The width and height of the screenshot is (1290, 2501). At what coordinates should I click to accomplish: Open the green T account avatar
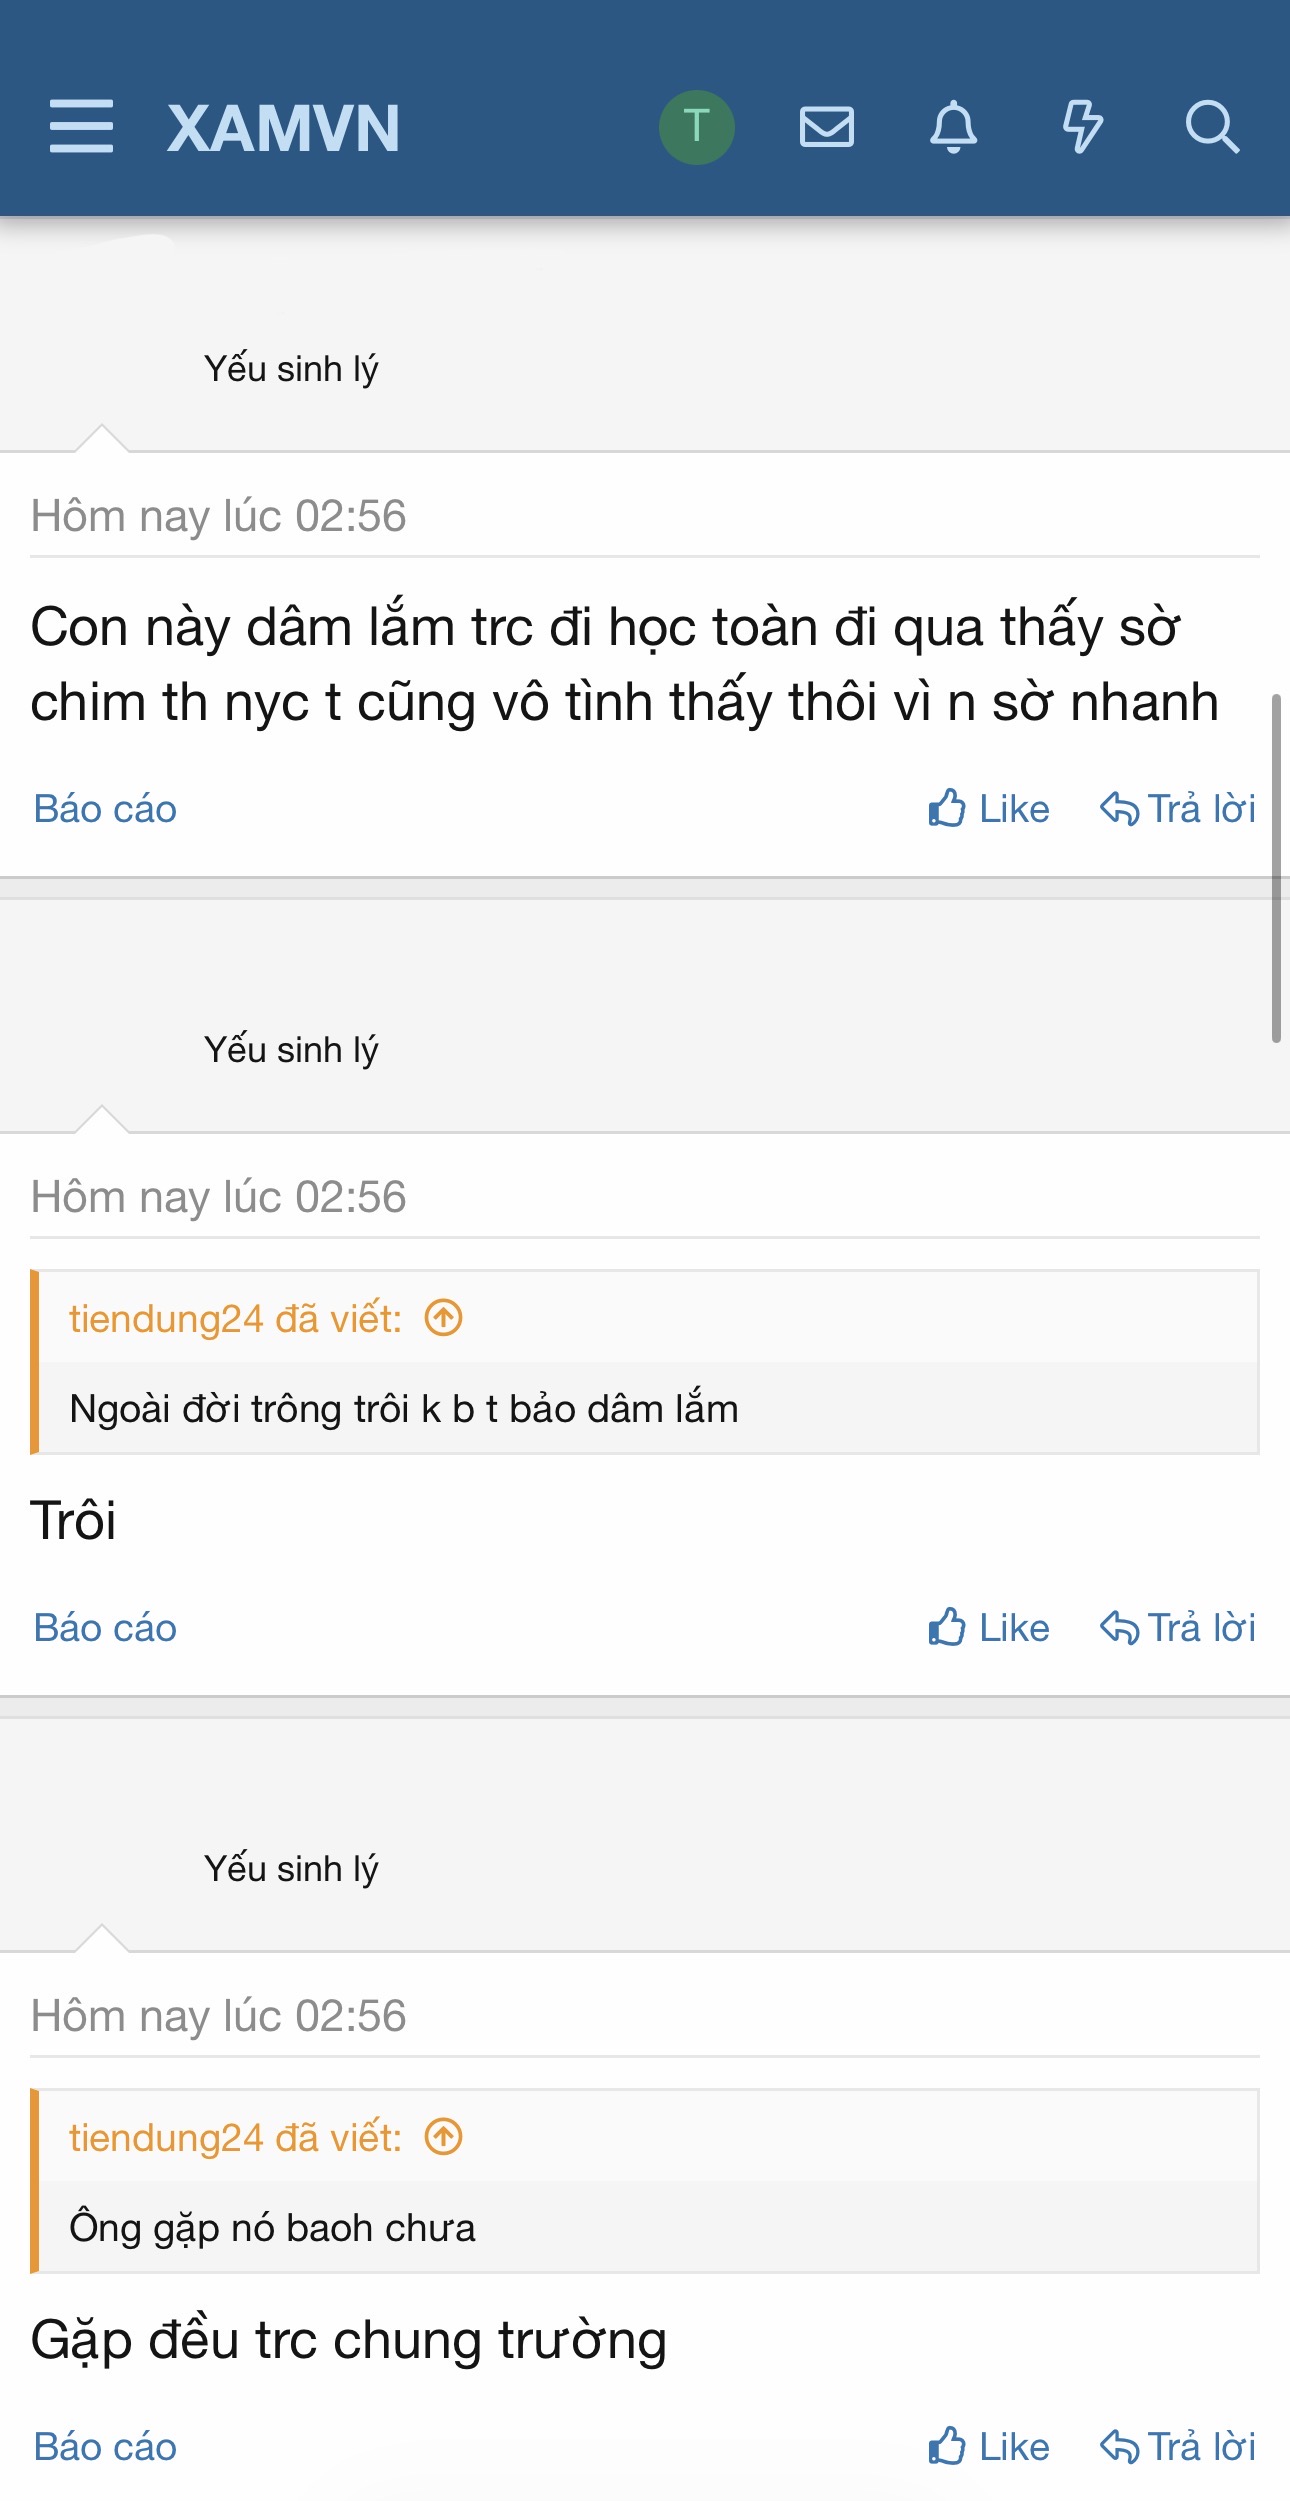(696, 127)
